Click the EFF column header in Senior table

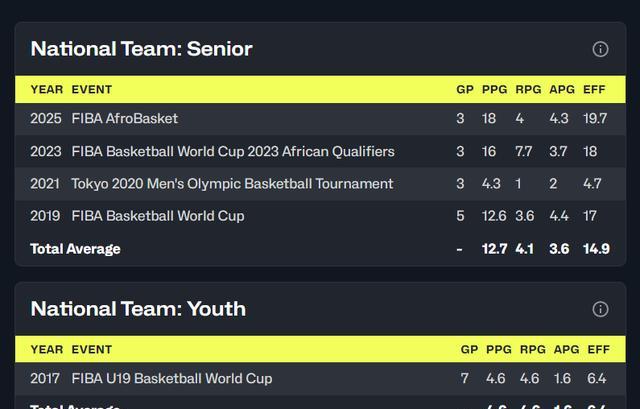pos(594,89)
